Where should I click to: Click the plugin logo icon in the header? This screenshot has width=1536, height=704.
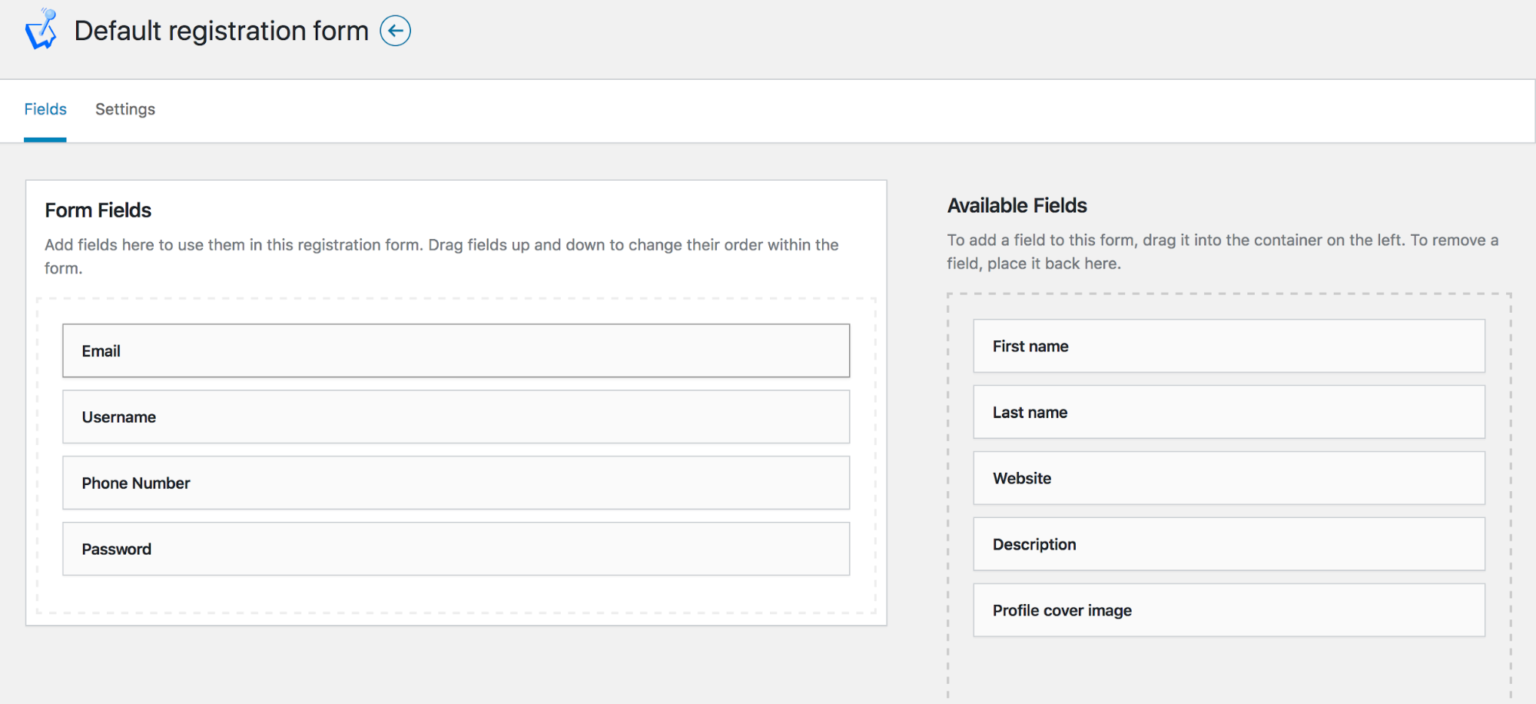point(41,28)
